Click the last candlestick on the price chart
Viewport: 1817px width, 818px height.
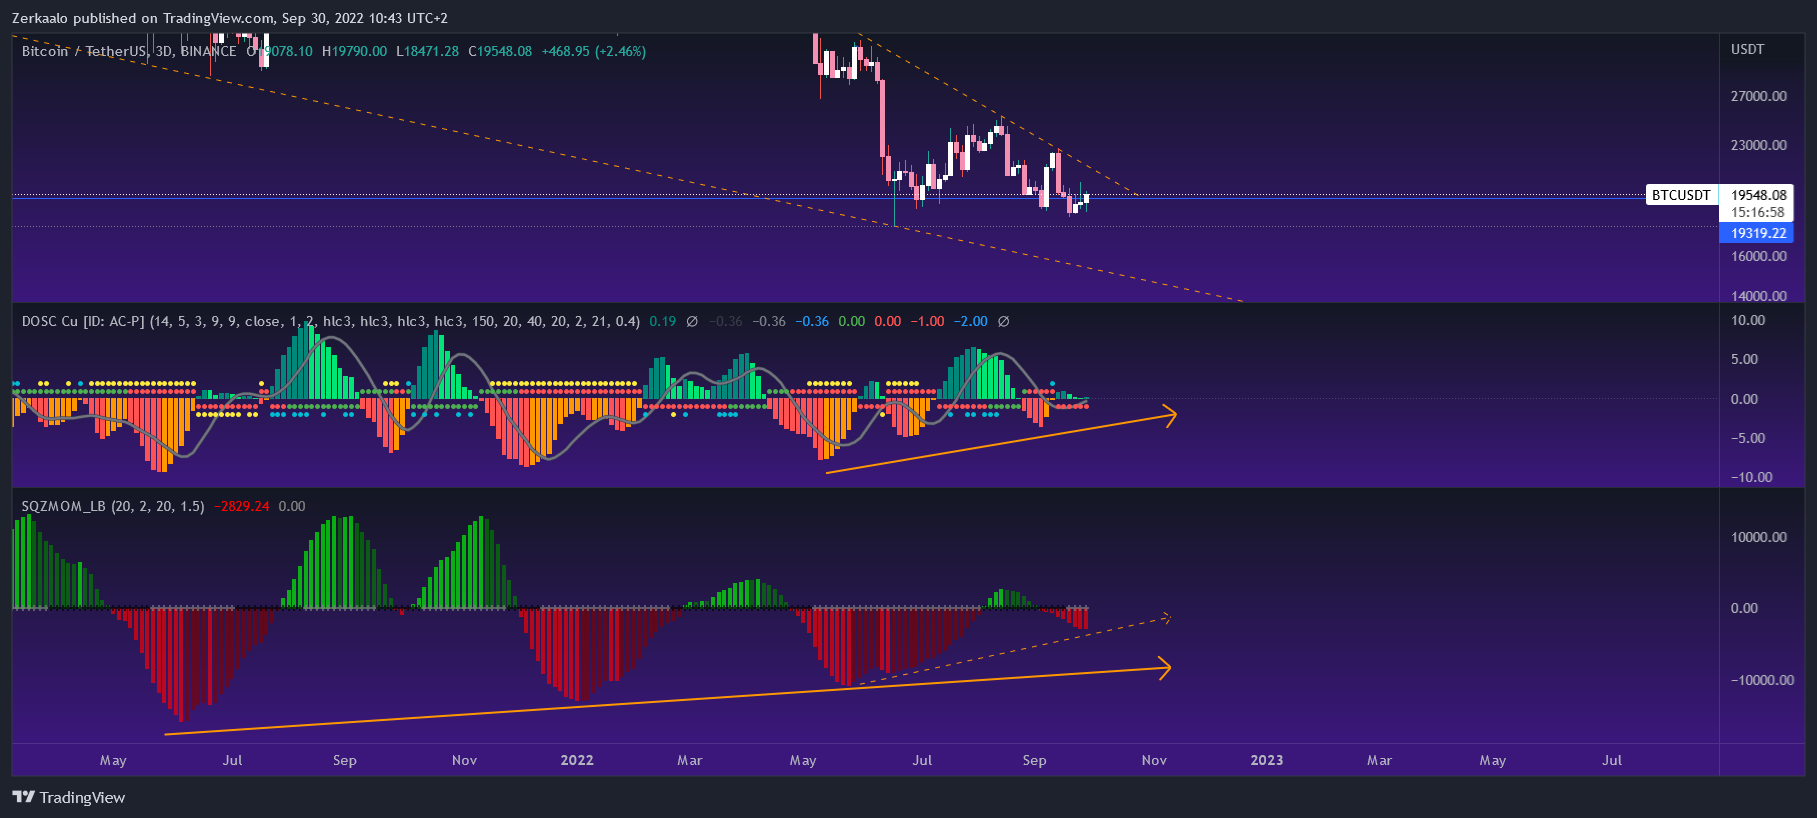(x=1086, y=199)
